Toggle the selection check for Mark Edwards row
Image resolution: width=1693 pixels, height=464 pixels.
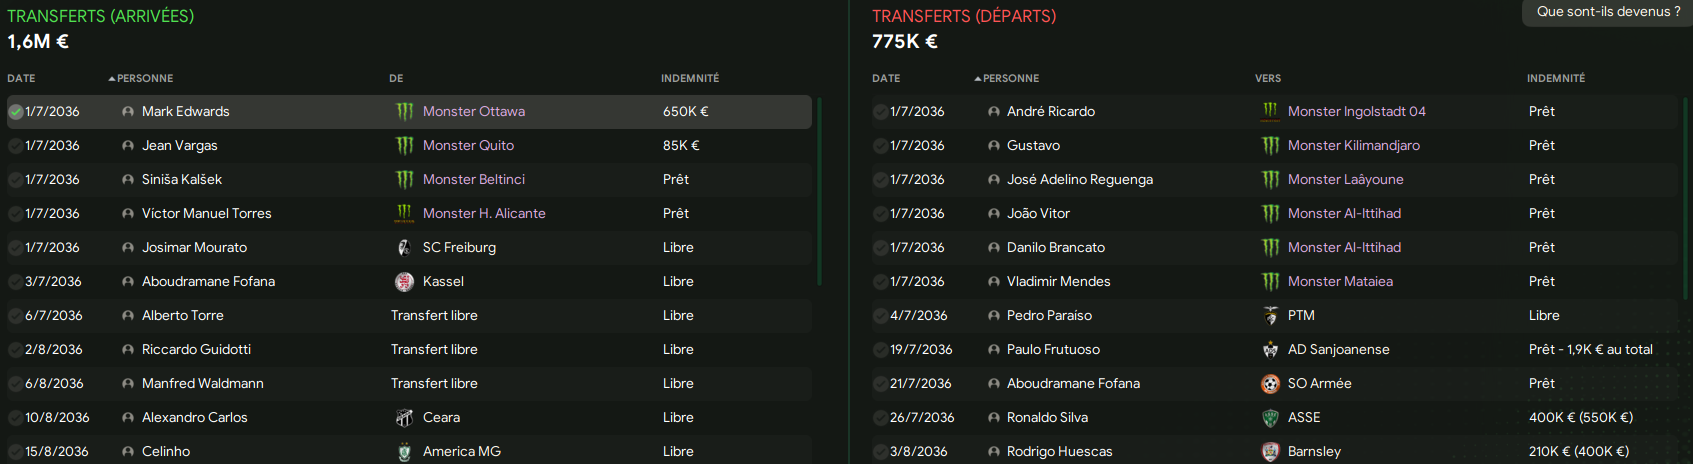tap(15, 112)
